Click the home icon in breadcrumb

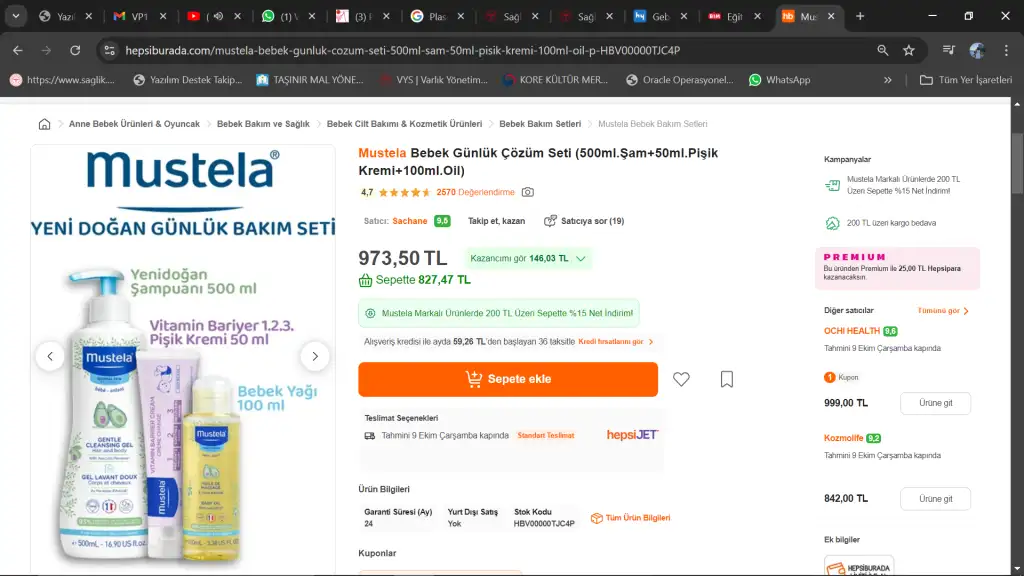[44, 124]
